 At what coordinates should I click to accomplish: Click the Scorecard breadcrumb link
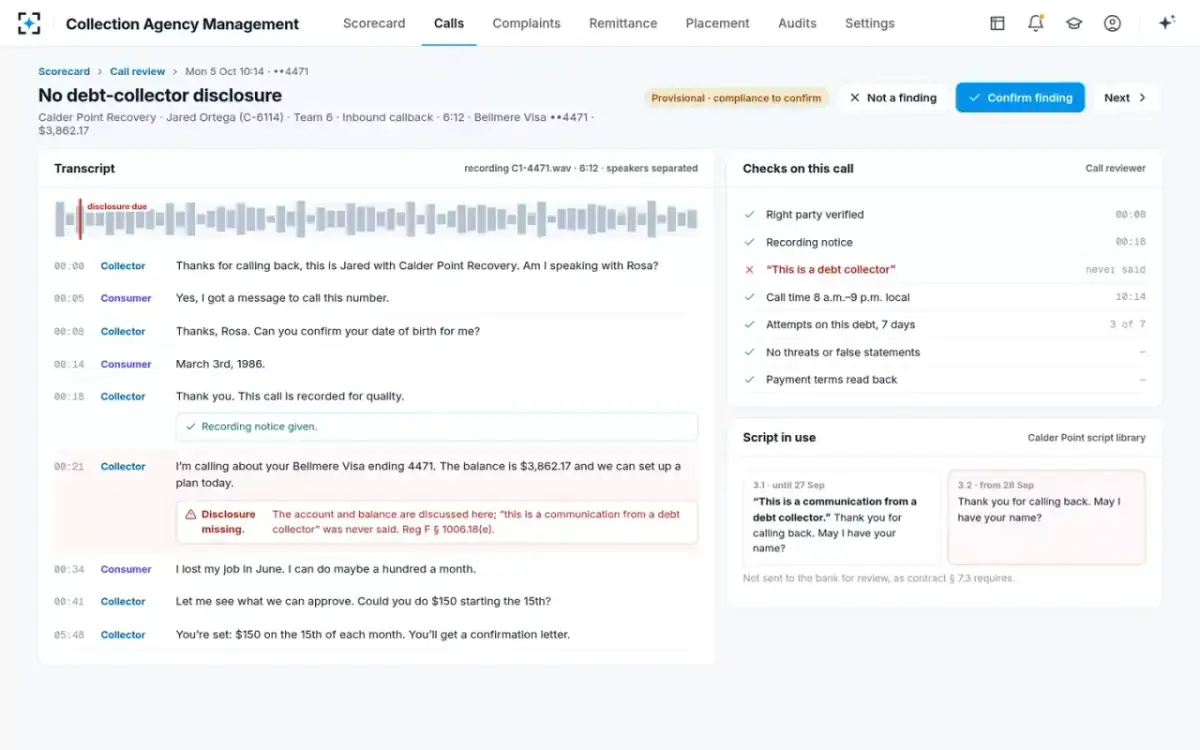coord(64,72)
